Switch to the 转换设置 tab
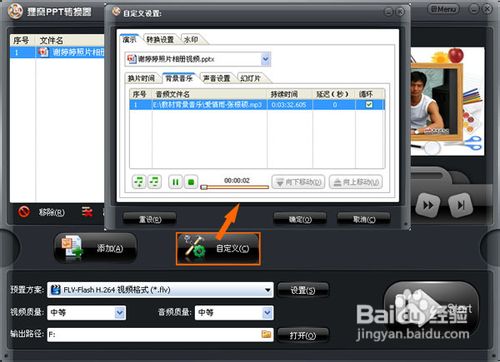This screenshot has width=500, height=362. (x=160, y=39)
